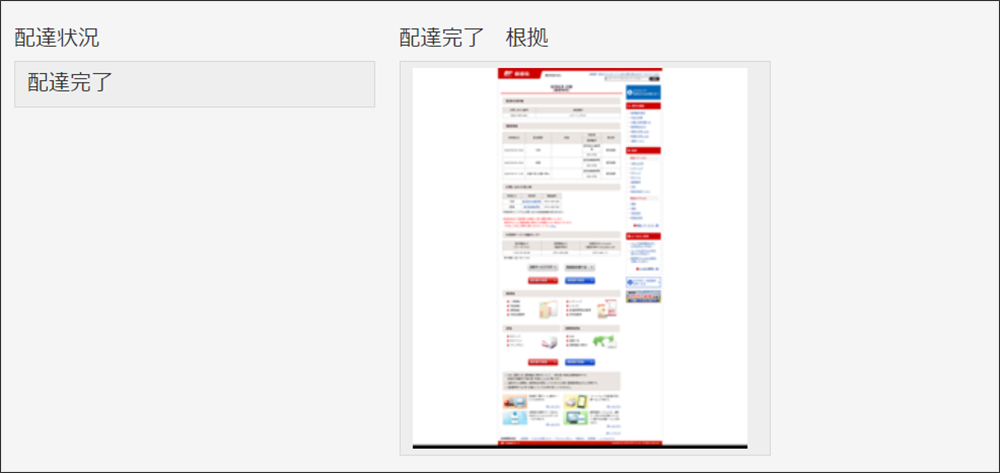Screen dimensions: 1000x473
Task: Click the lower red button in the thumbnail
Action: tap(543, 361)
